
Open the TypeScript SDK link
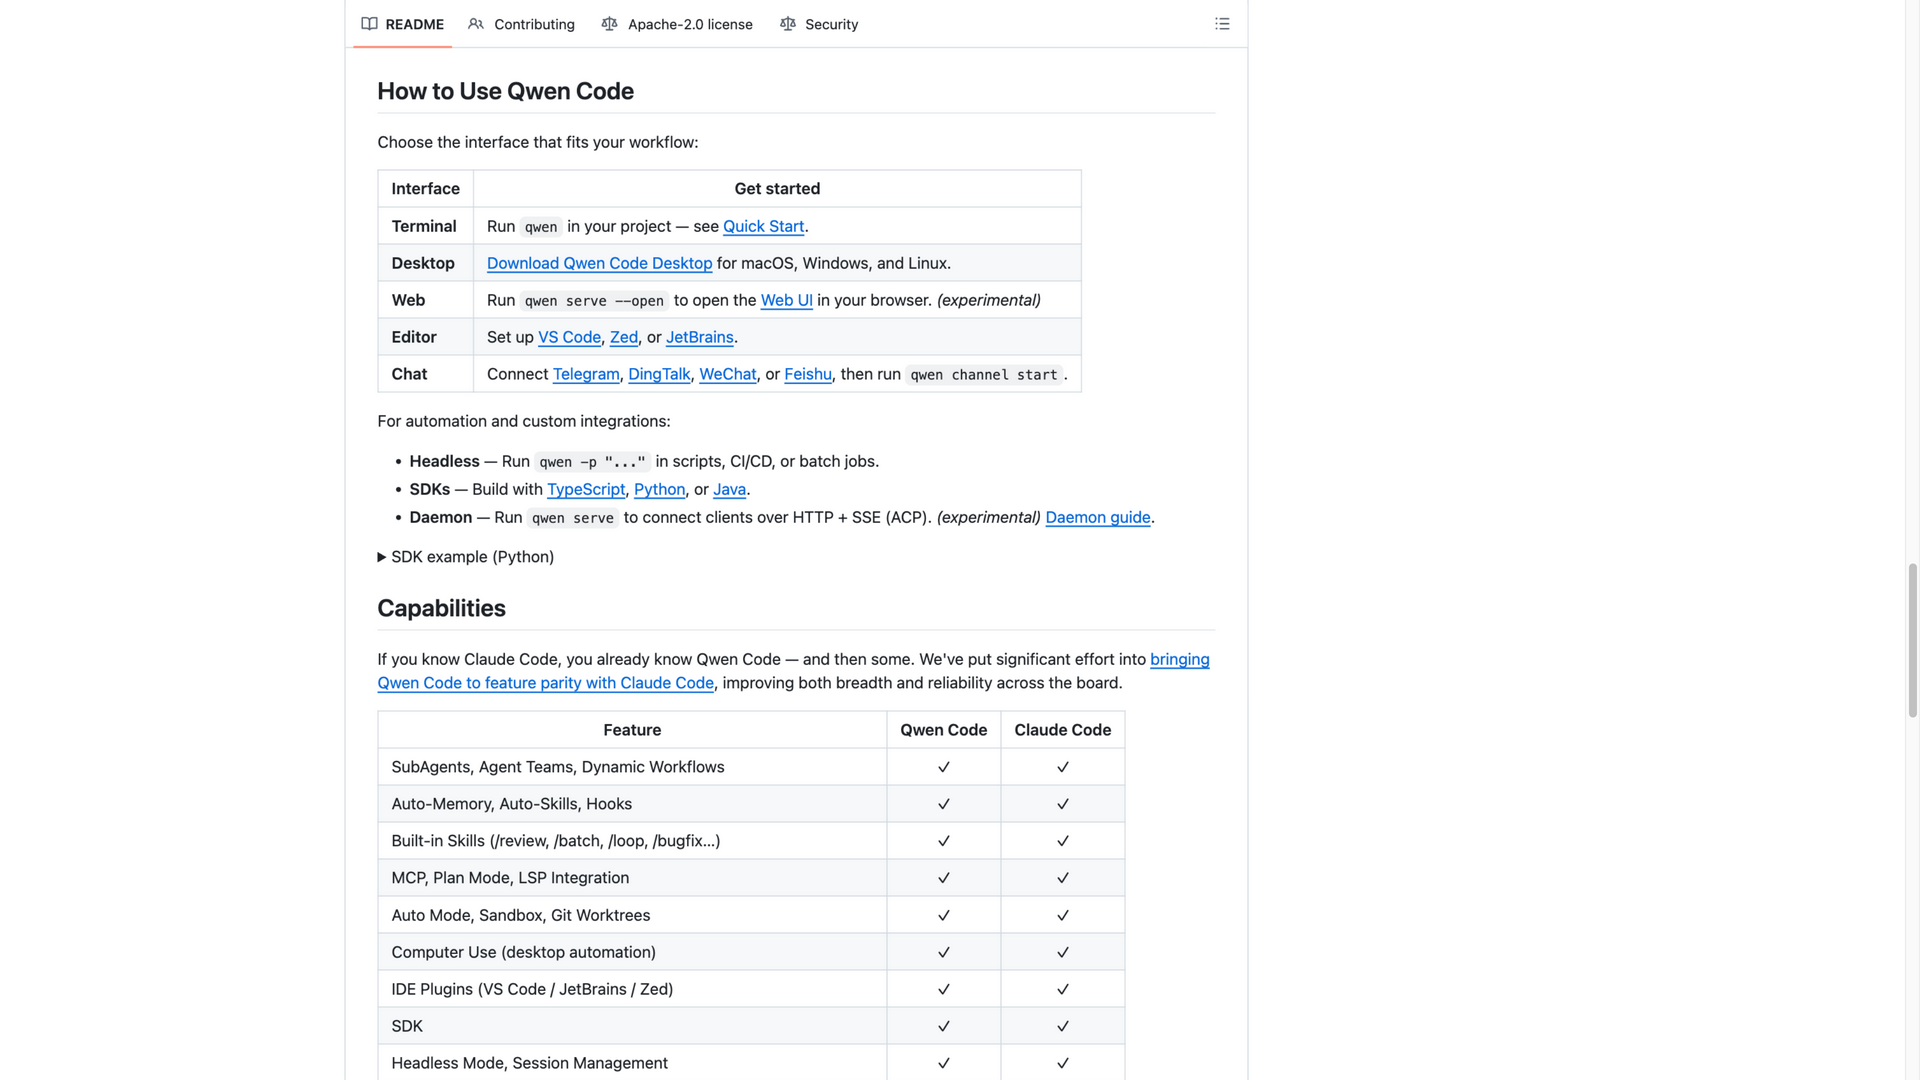click(586, 489)
